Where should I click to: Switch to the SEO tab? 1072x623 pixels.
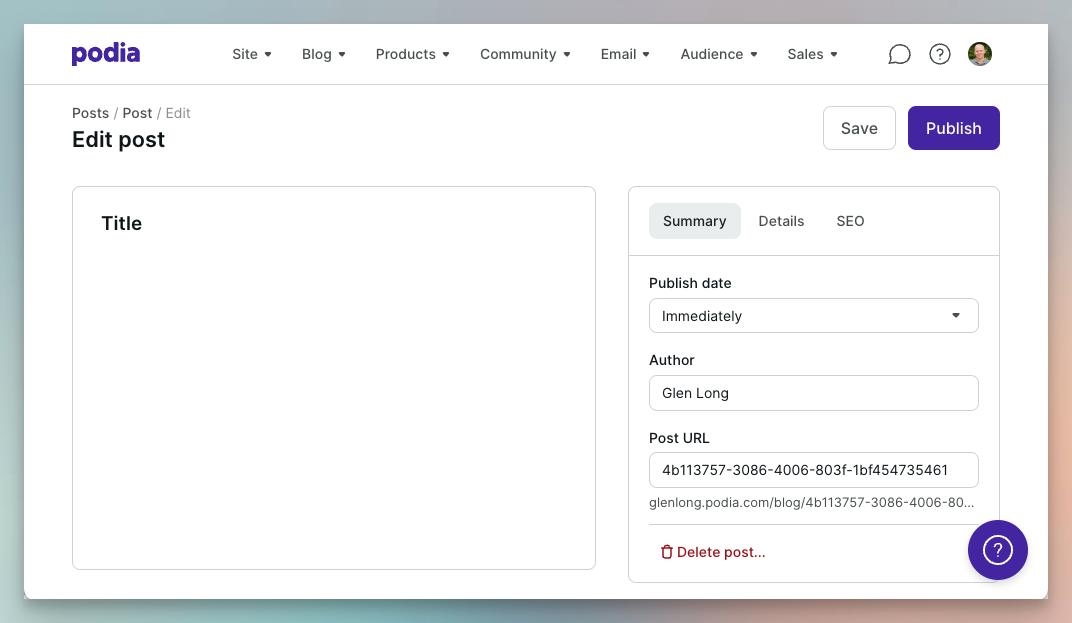point(850,221)
